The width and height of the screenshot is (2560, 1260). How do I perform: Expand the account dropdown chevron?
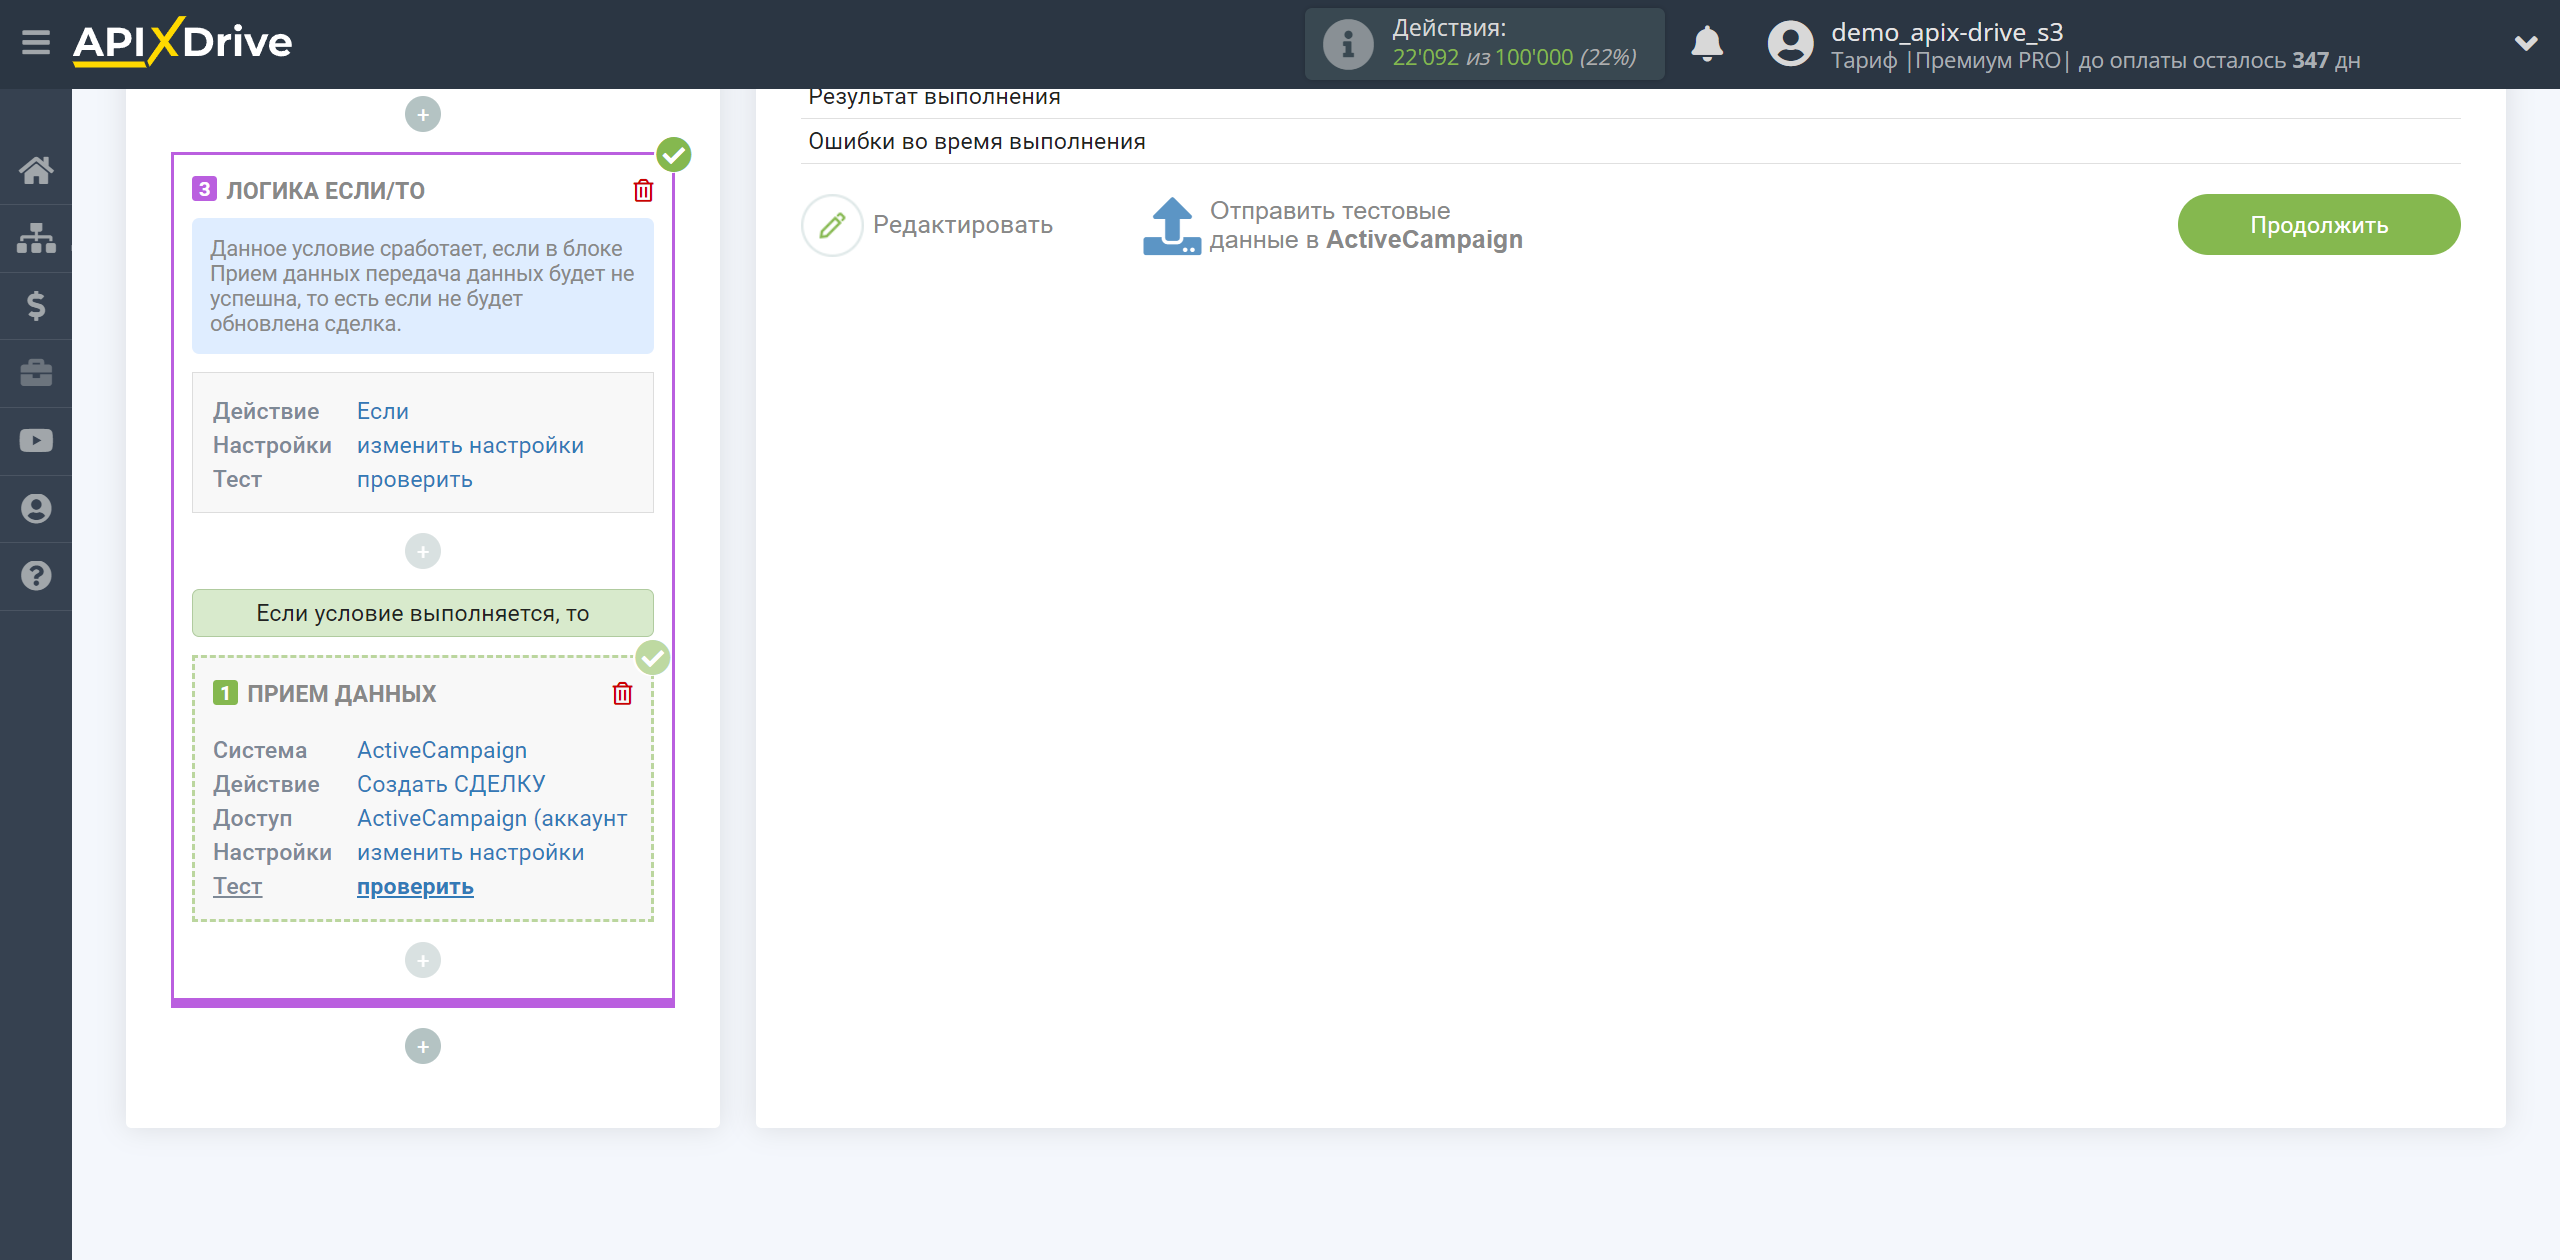(x=2526, y=43)
